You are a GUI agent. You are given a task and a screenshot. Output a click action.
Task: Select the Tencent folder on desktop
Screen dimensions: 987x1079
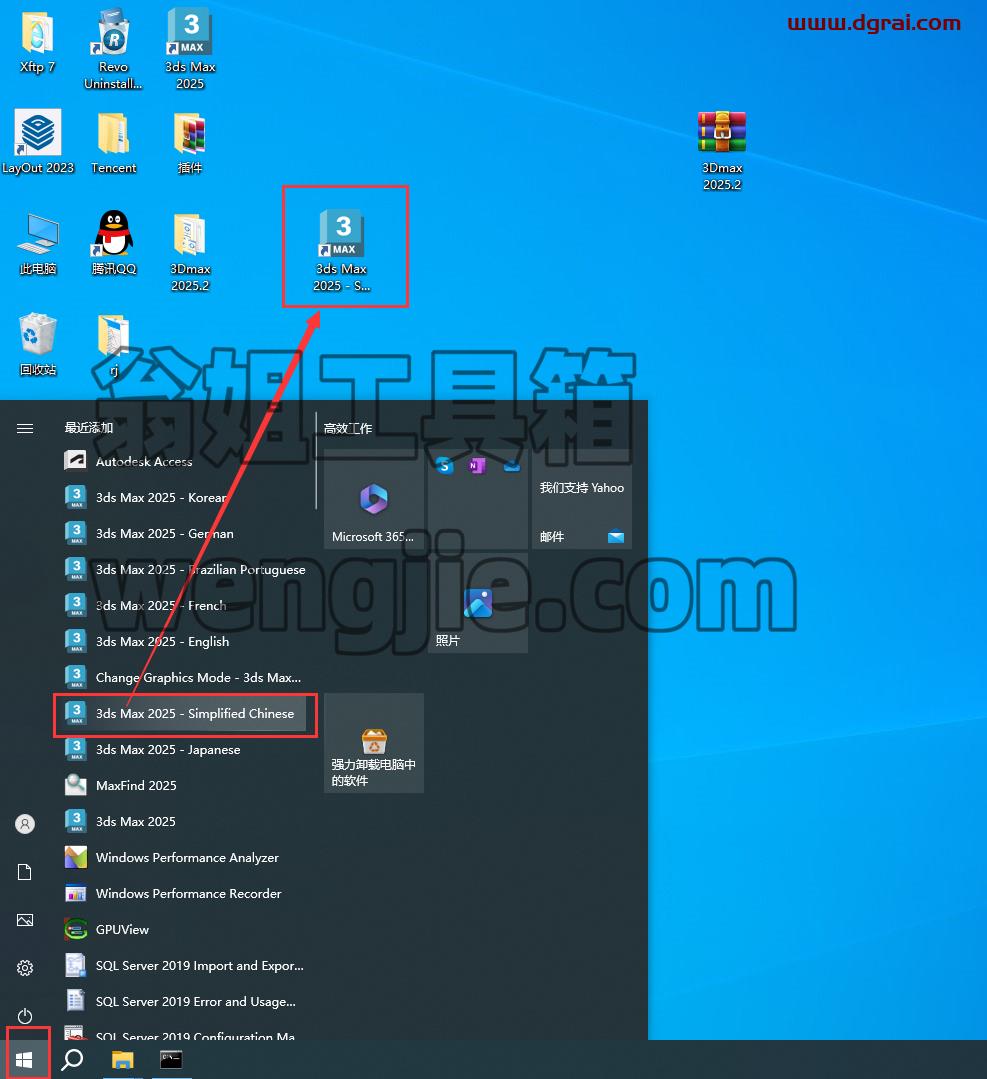[114, 143]
